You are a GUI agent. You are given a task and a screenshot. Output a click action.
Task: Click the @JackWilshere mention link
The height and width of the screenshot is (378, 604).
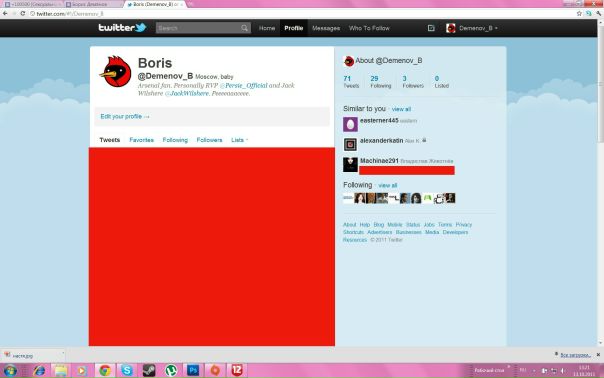[187, 93]
